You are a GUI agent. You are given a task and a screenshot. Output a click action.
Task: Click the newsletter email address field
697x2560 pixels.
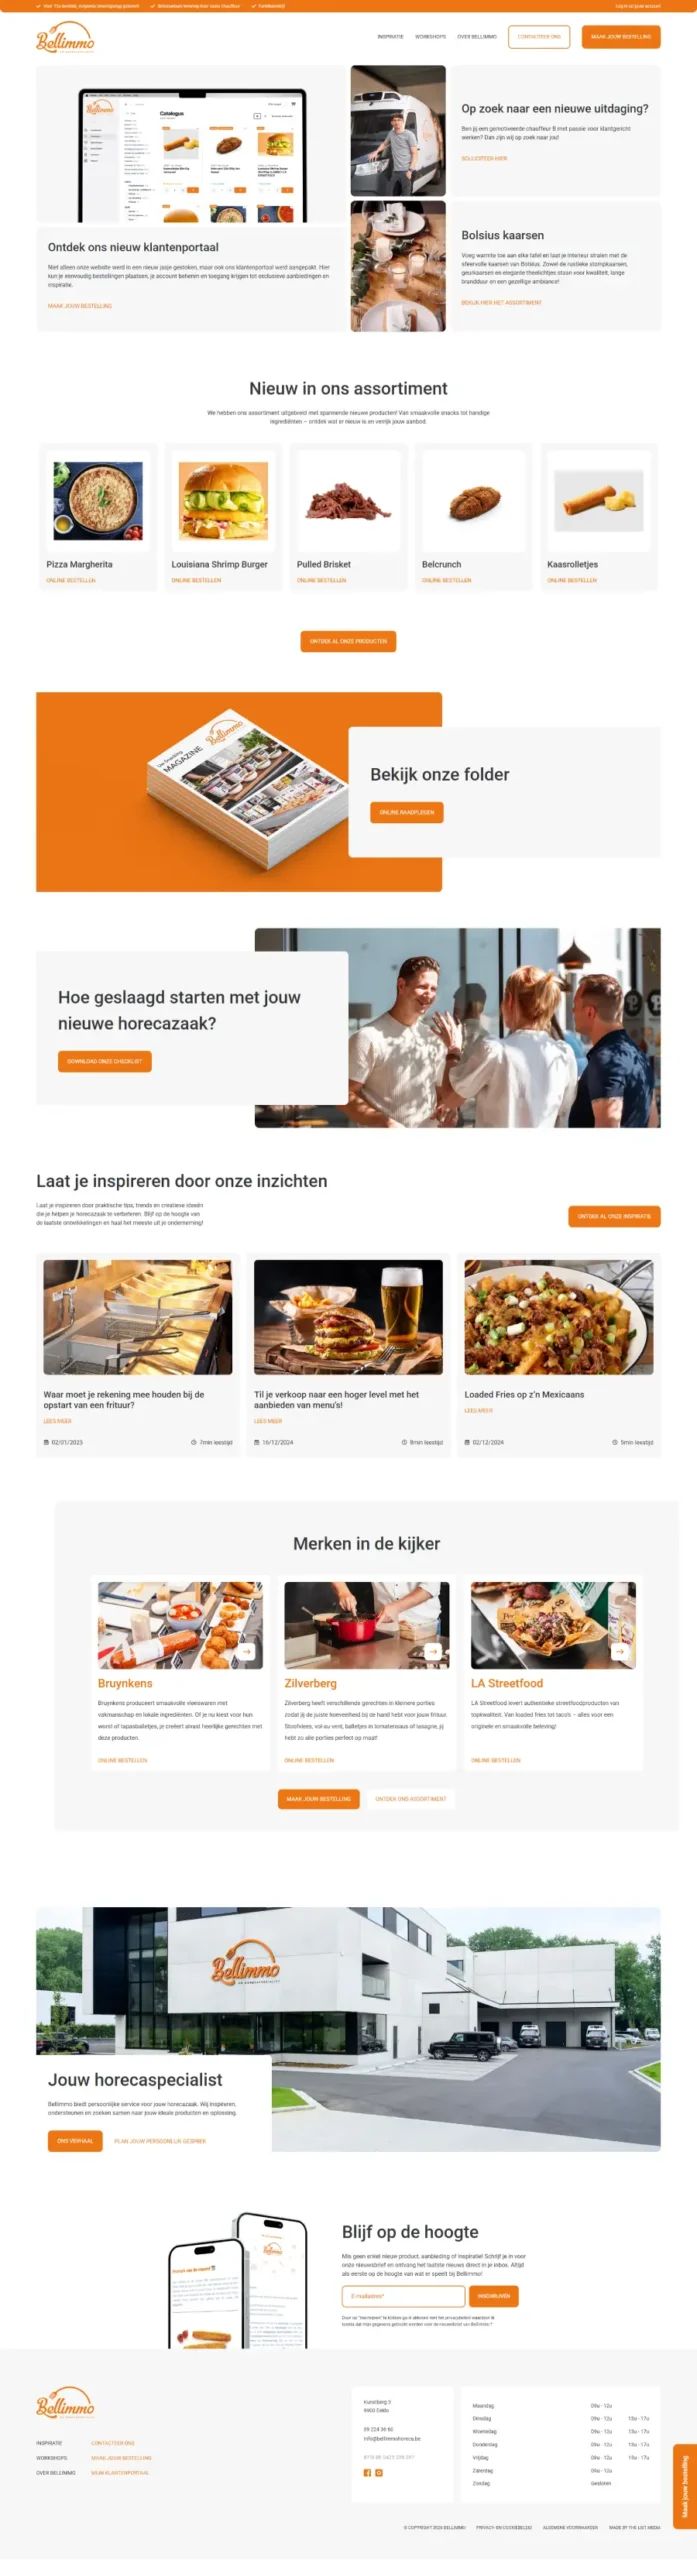point(404,2296)
